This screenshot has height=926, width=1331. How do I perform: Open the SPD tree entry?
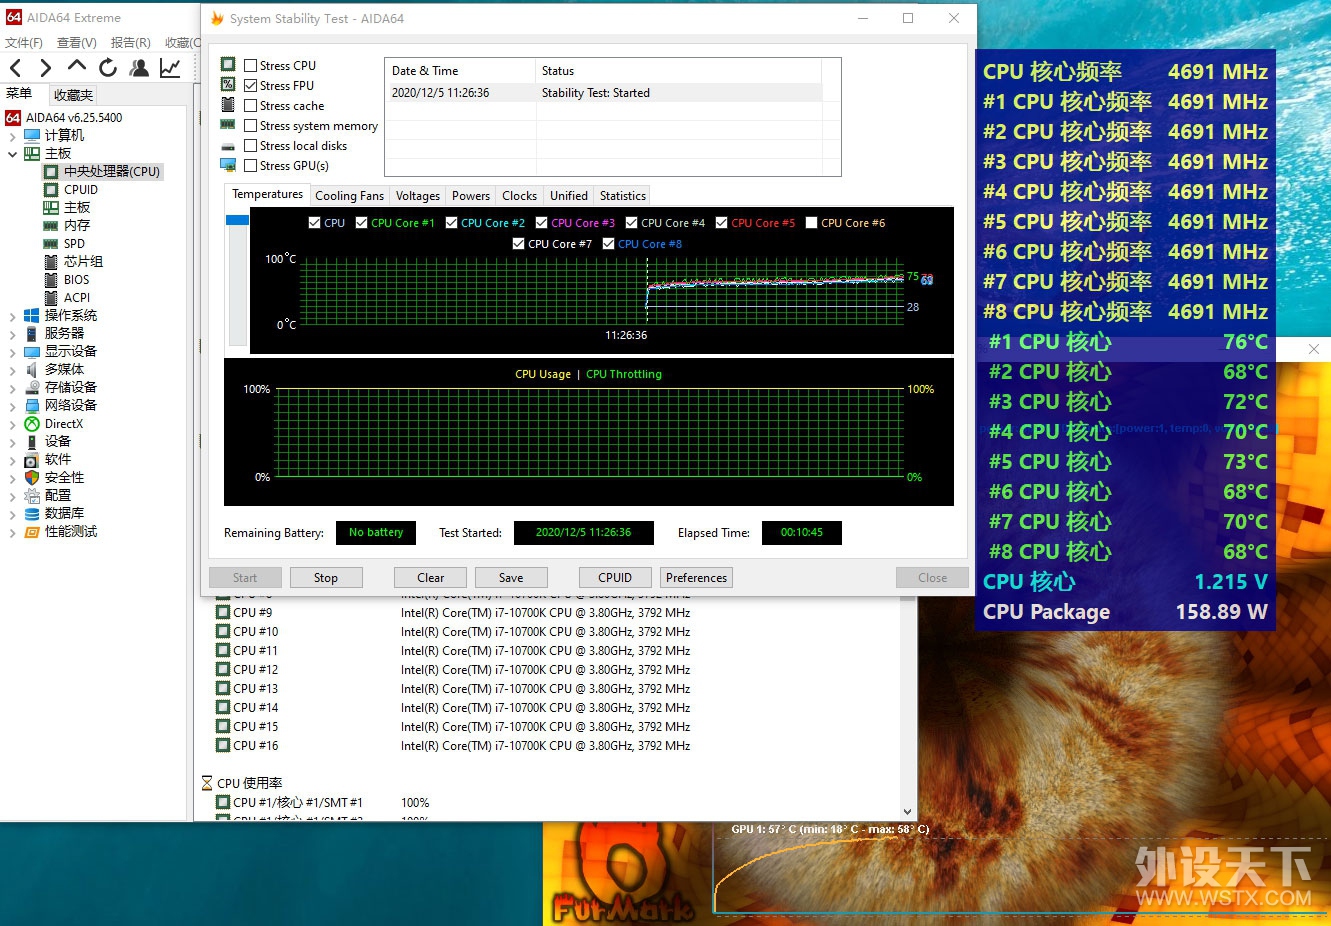pos(74,243)
